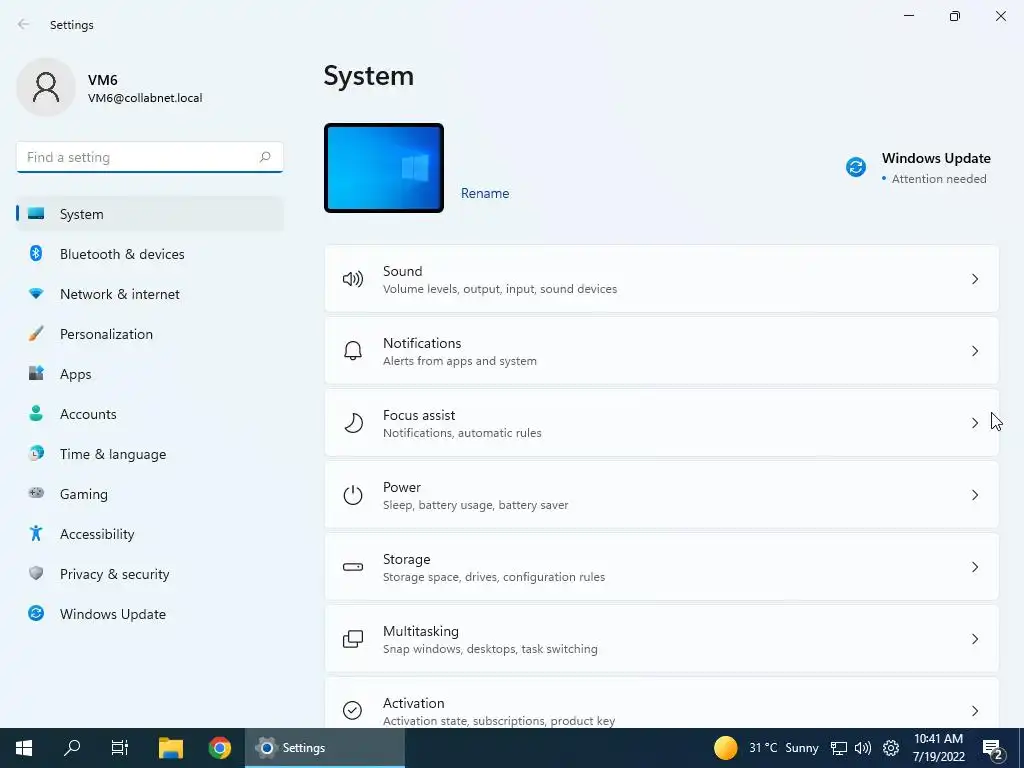Click the System monitor icon in sidebar

(x=36, y=214)
